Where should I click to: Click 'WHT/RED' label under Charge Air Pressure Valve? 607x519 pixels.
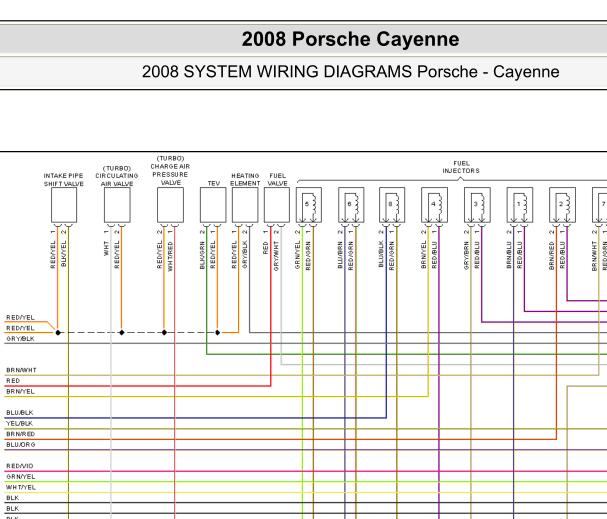170,256
